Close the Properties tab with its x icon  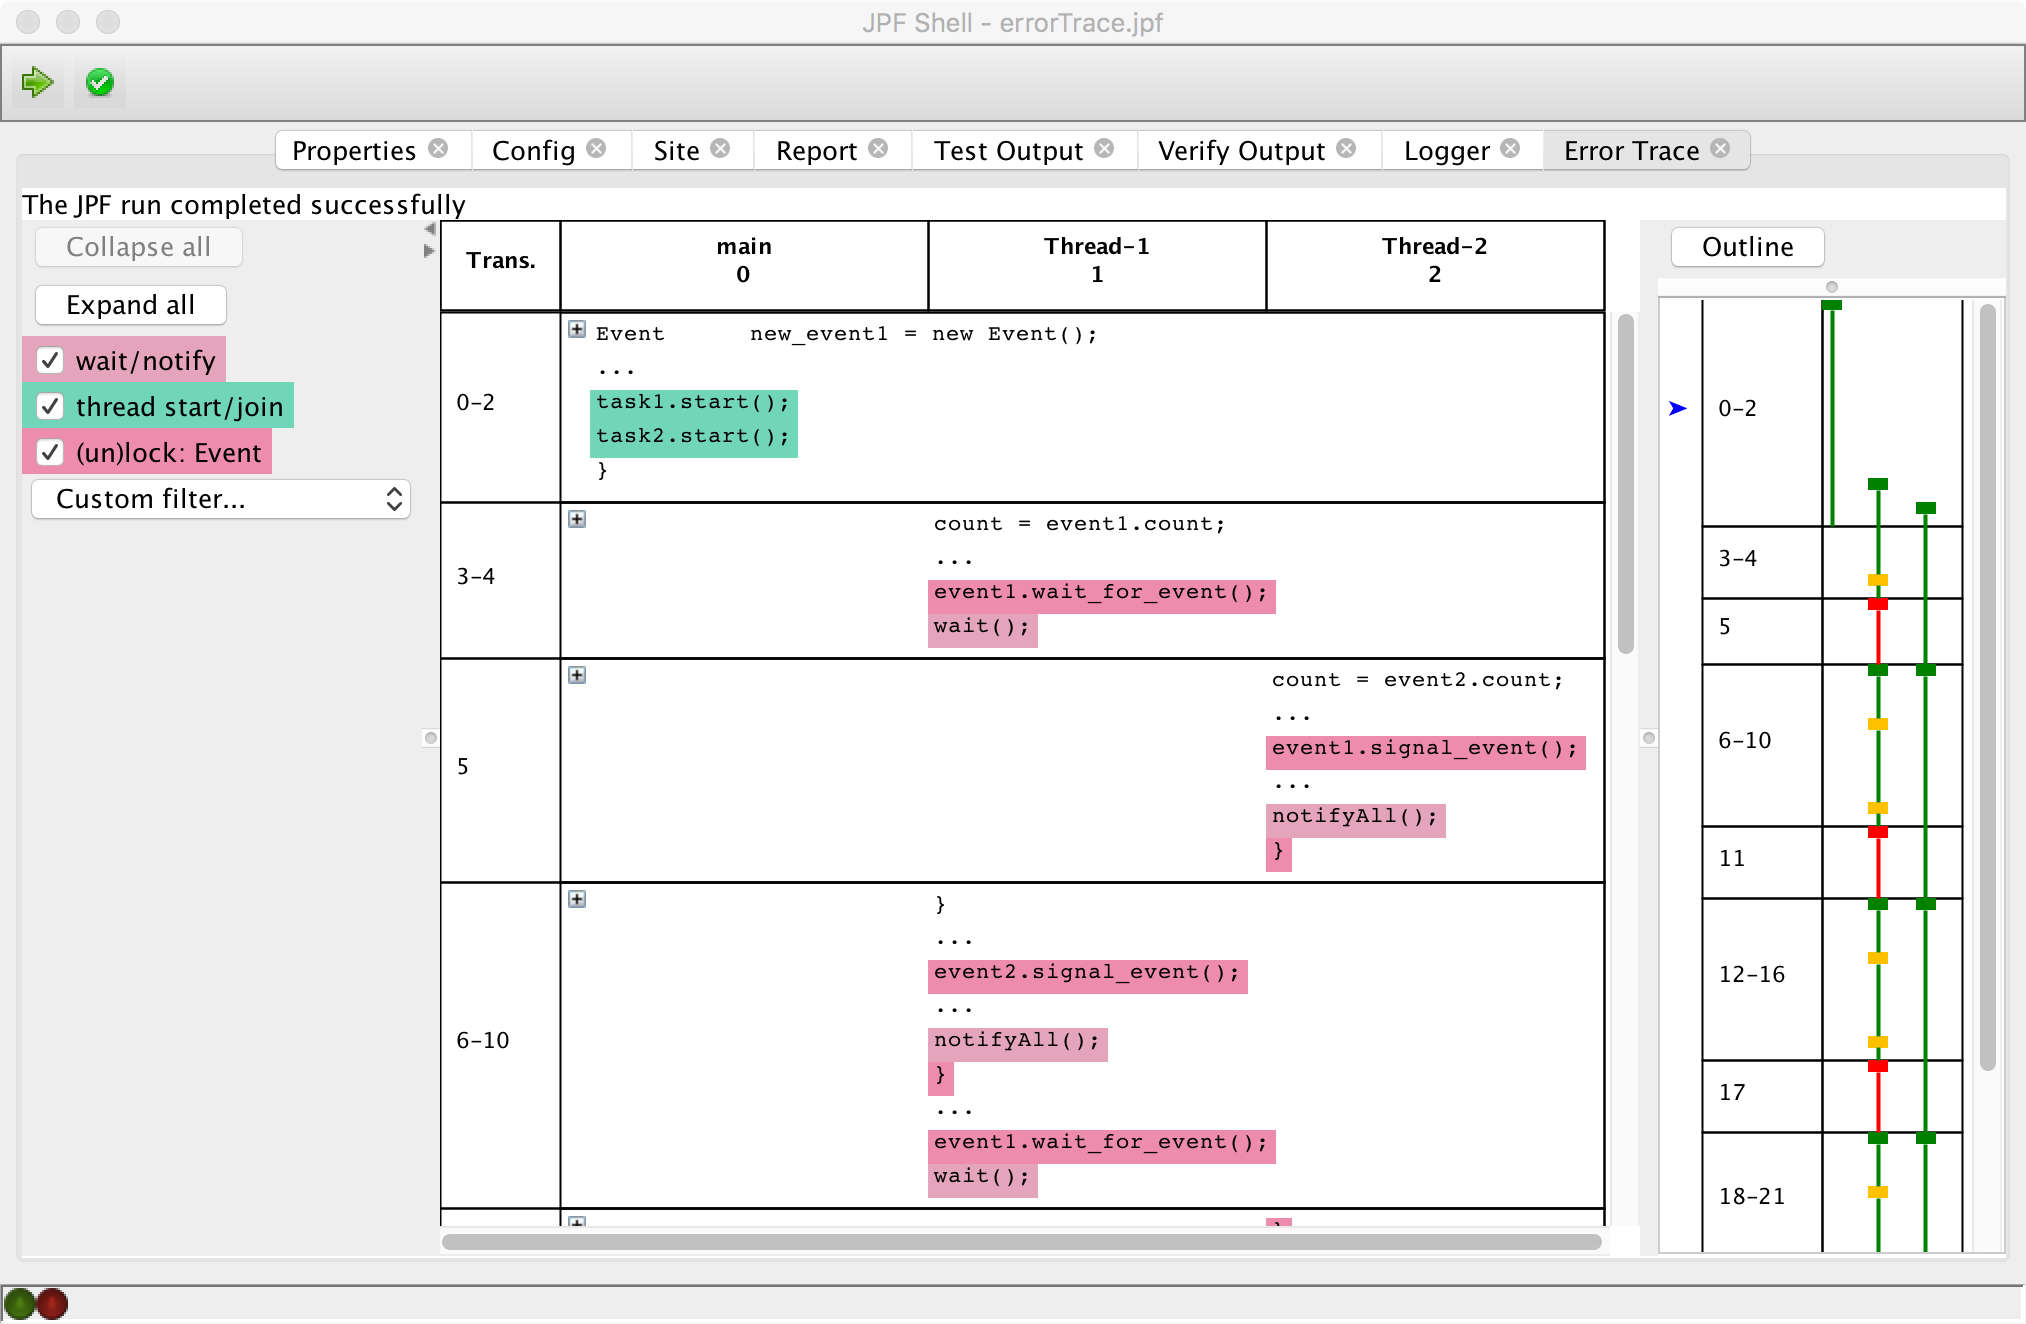(438, 149)
